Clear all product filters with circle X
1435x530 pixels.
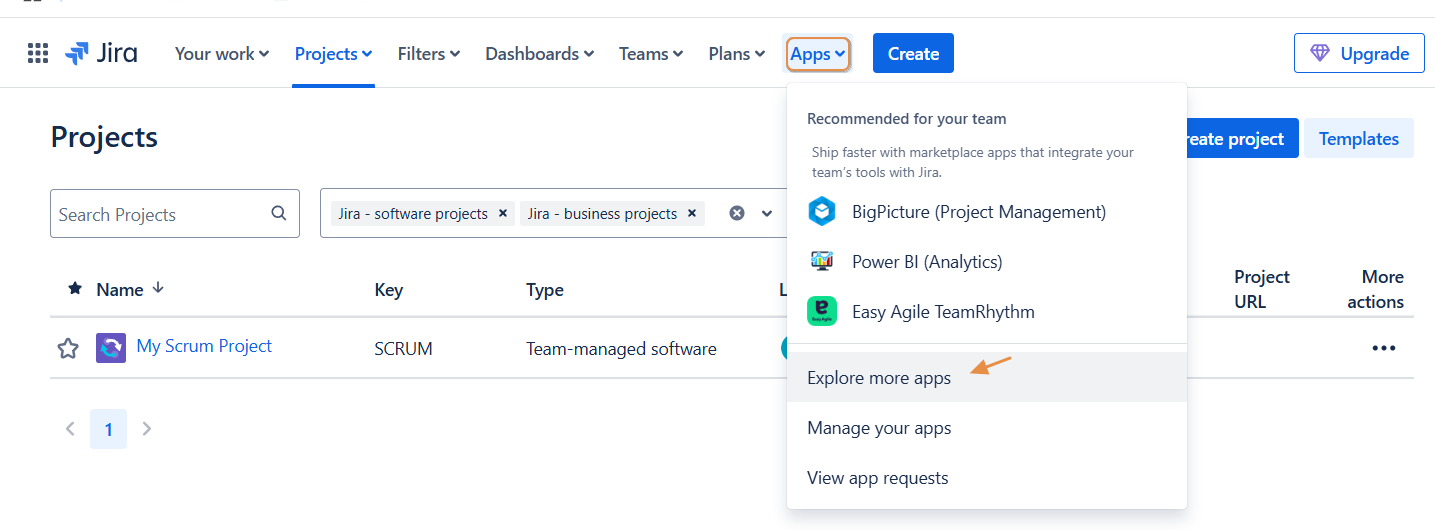[x=737, y=213]
